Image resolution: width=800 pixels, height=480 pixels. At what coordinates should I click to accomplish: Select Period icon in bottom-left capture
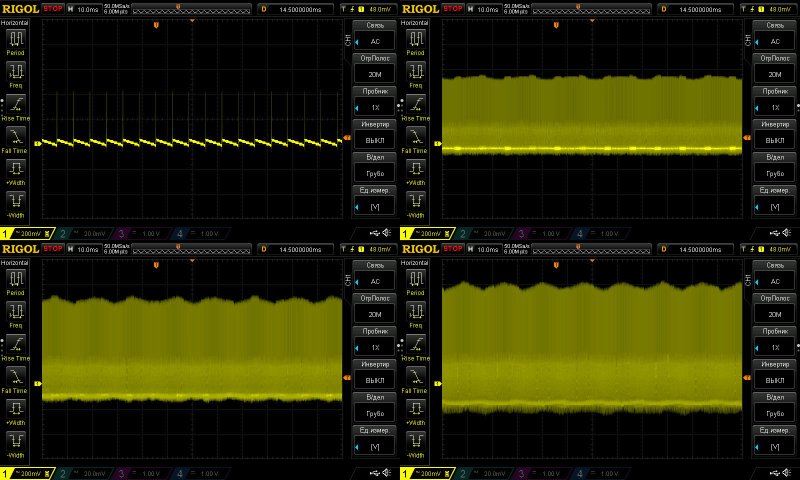pyautogui.click(x=16, y=279)
